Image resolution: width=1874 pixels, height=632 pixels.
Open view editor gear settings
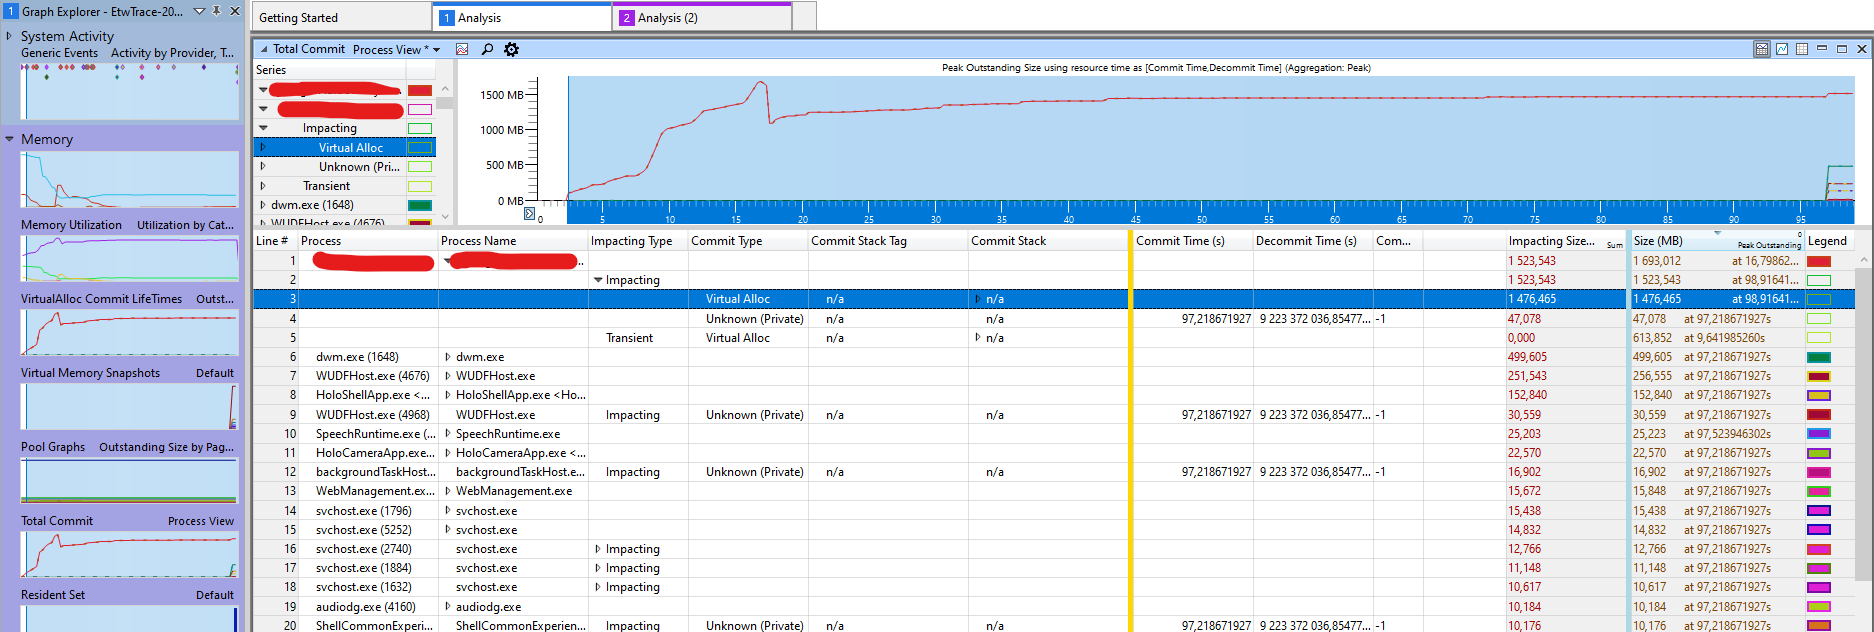[x=511, y=49]
